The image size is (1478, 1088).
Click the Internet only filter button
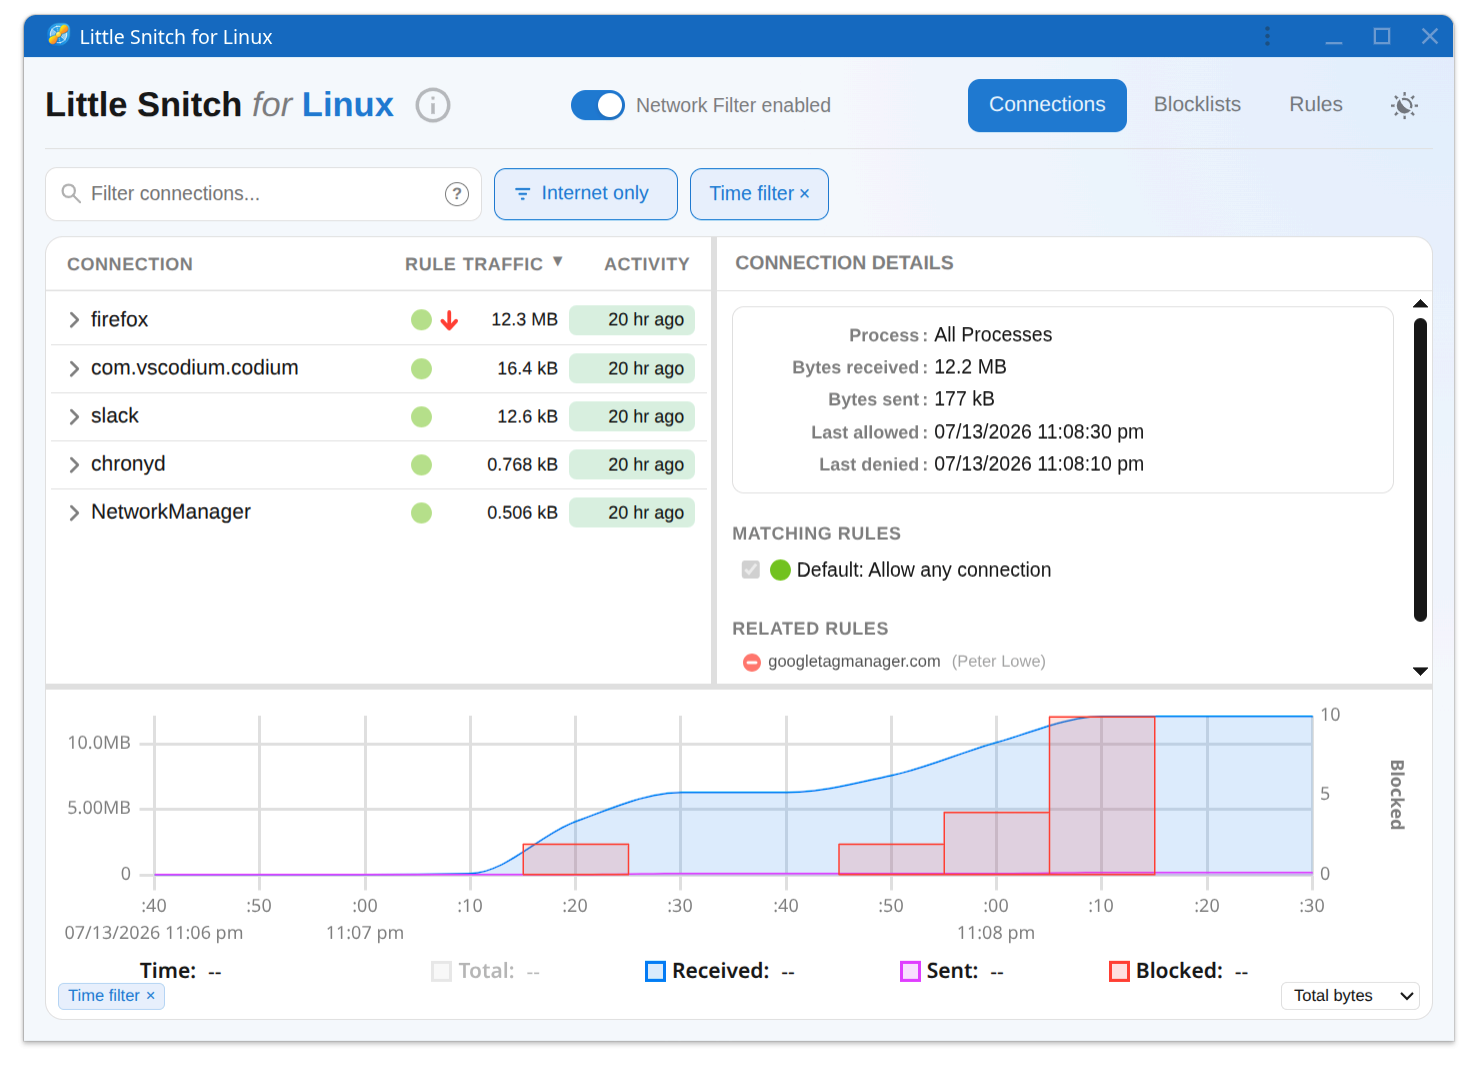pos(586,194)
